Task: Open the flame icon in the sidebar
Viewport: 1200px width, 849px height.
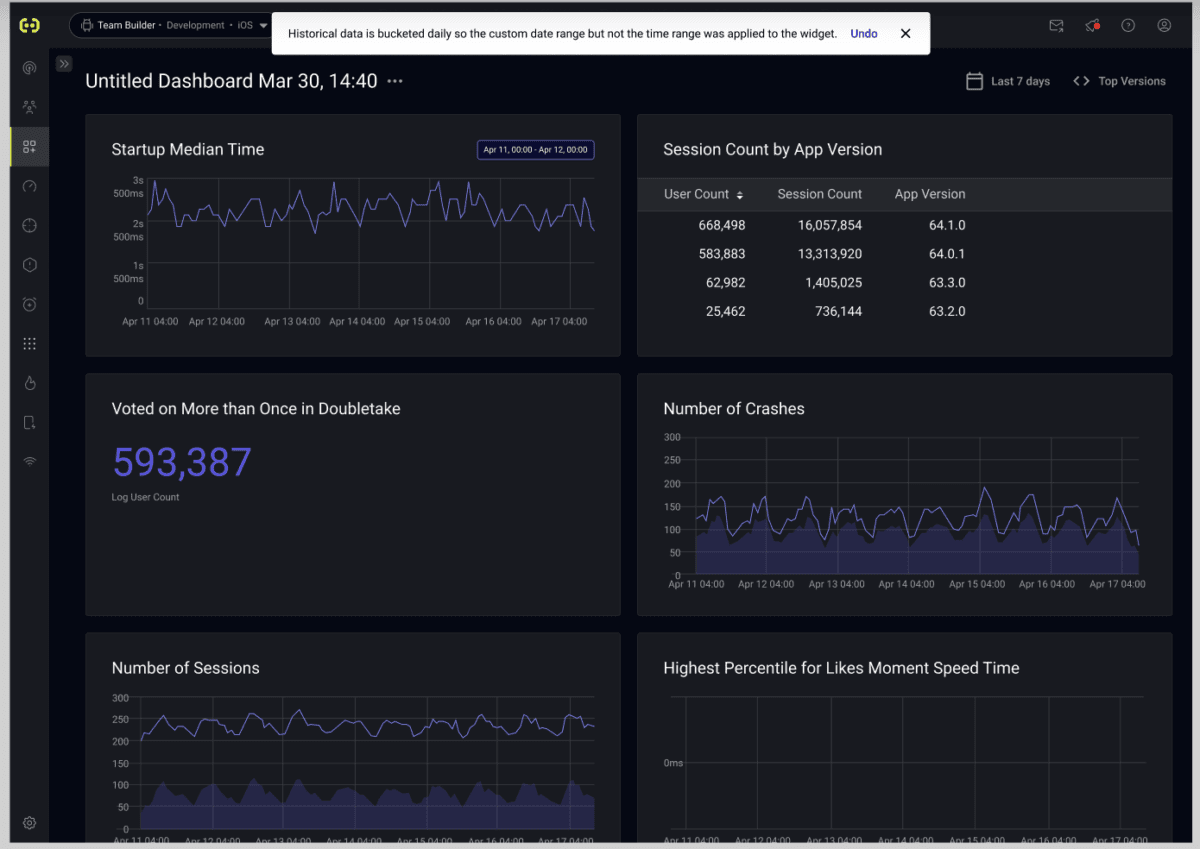Action: coord(29,383)
